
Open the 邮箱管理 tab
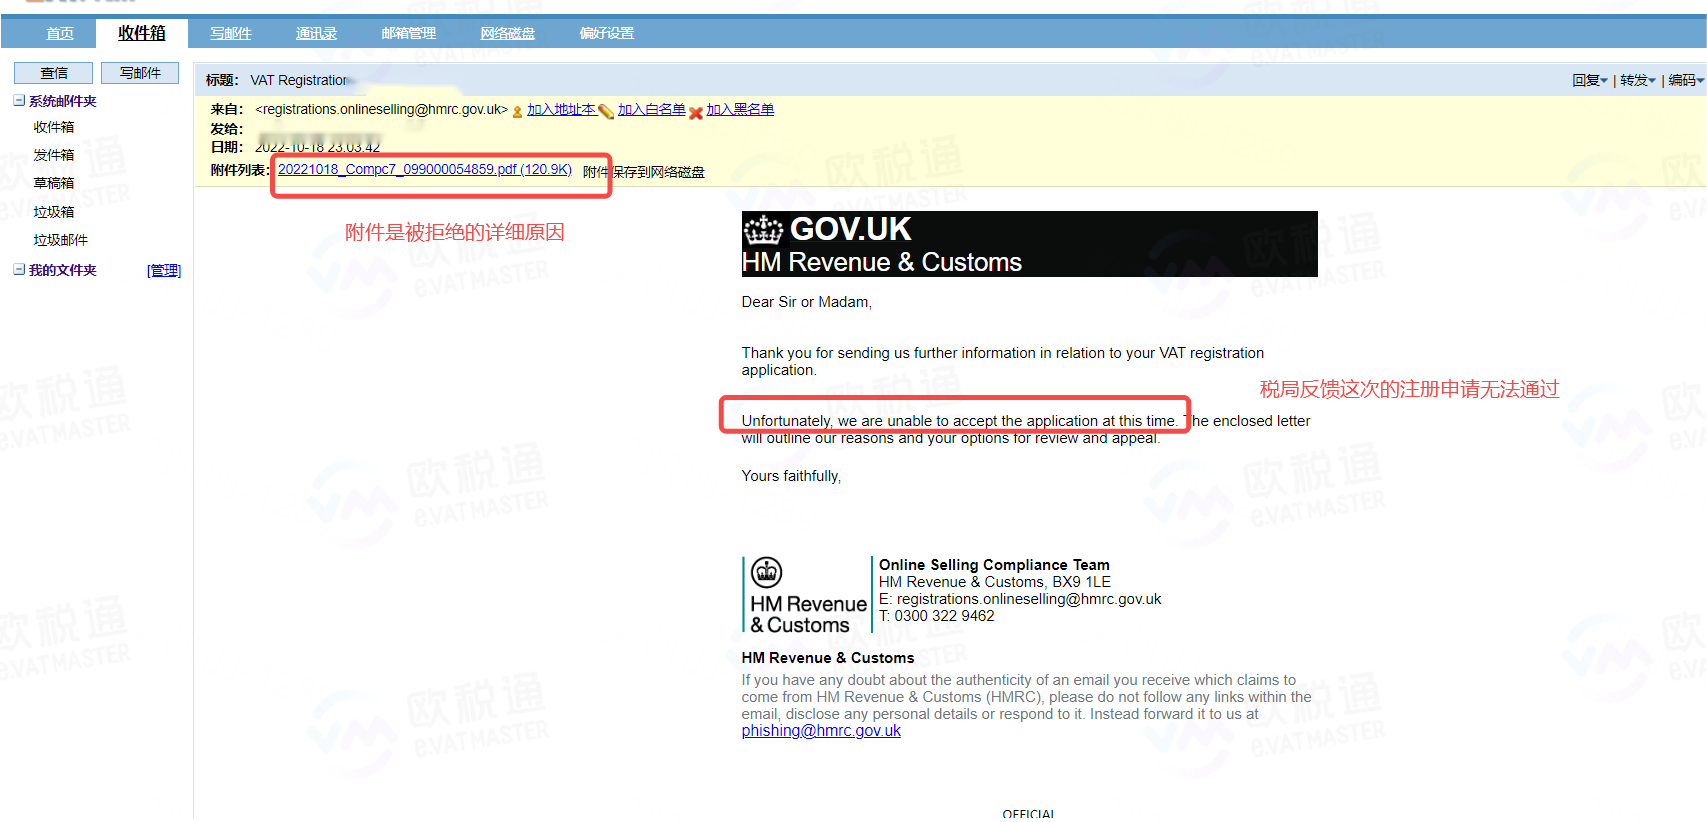point(409,33)
